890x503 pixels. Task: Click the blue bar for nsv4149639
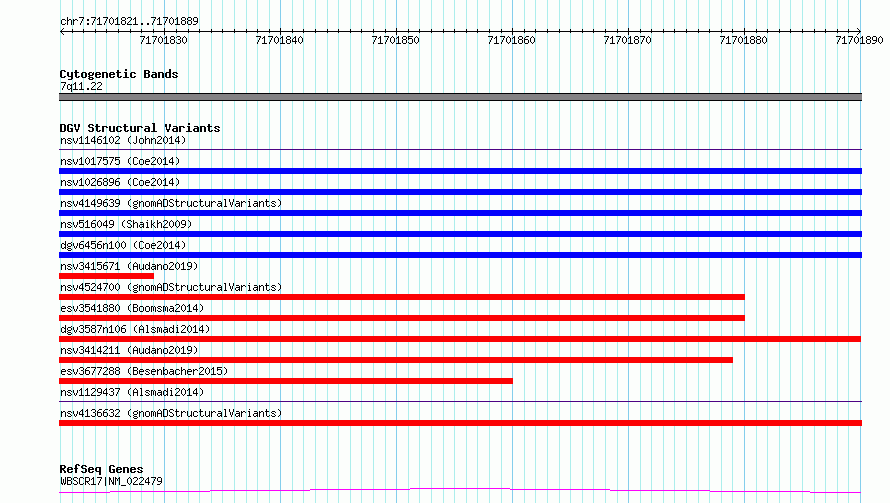coord(460,213)
